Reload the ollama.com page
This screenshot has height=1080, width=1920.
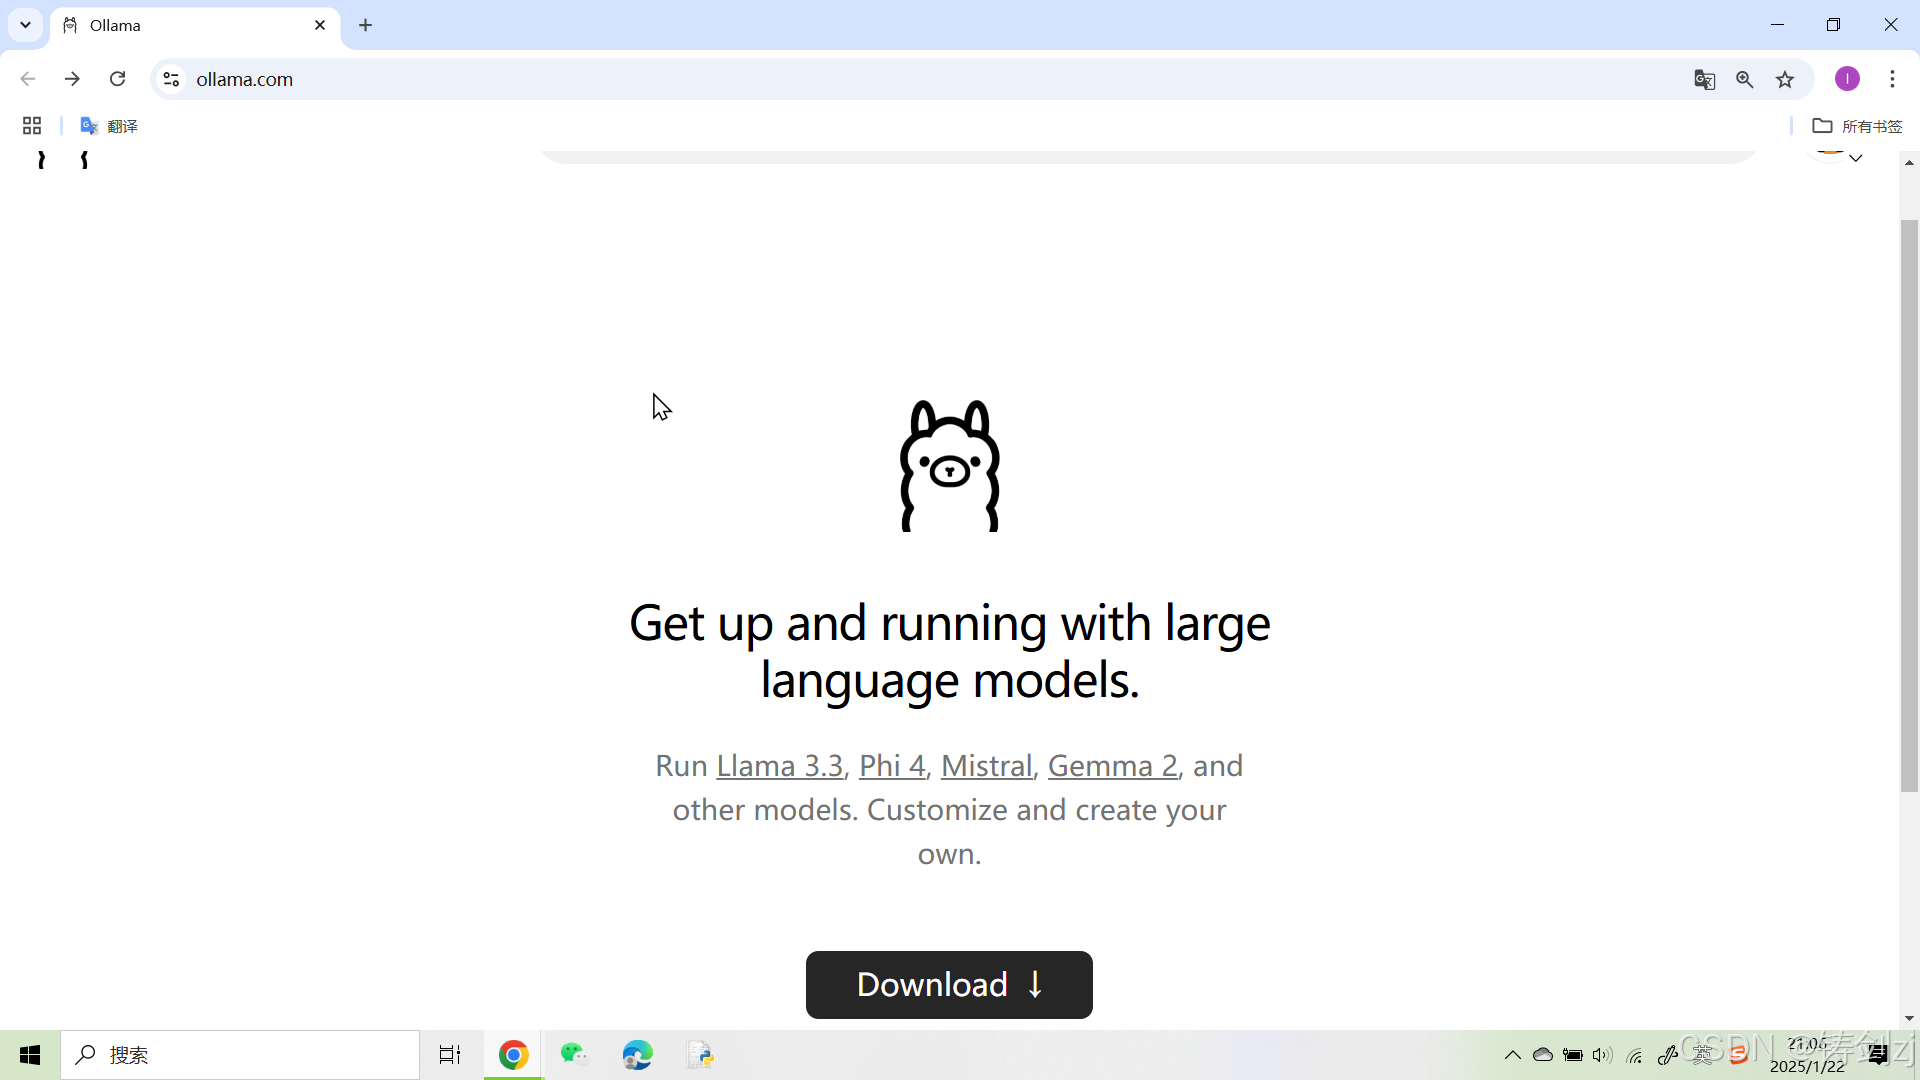coord(117,79)
